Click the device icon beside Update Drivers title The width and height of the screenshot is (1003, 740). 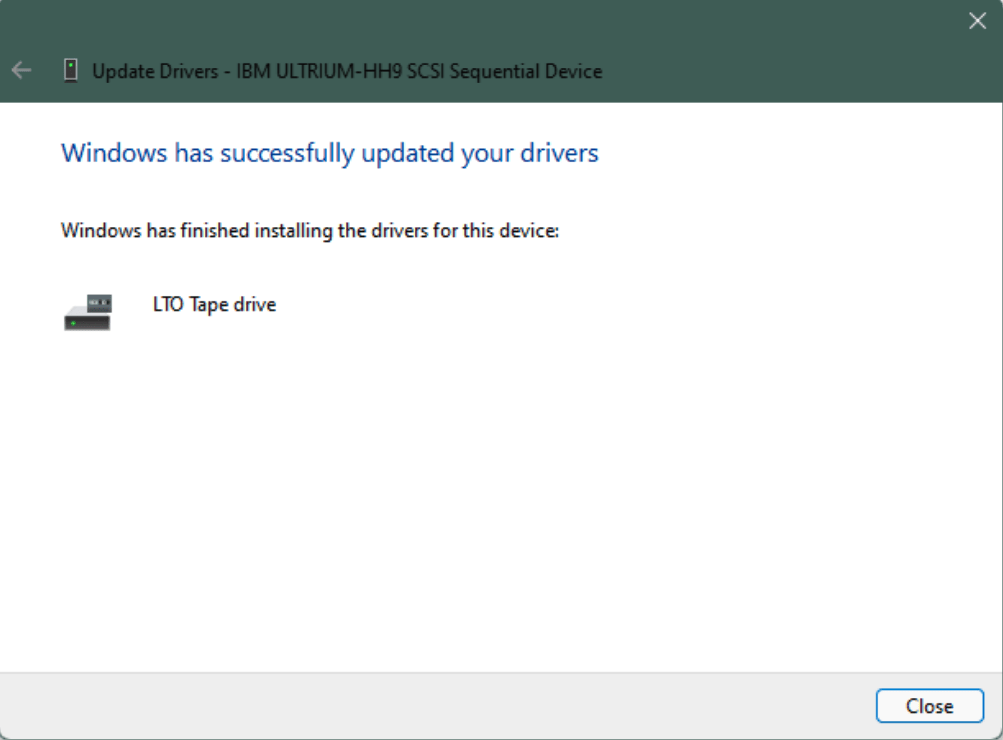70,71
